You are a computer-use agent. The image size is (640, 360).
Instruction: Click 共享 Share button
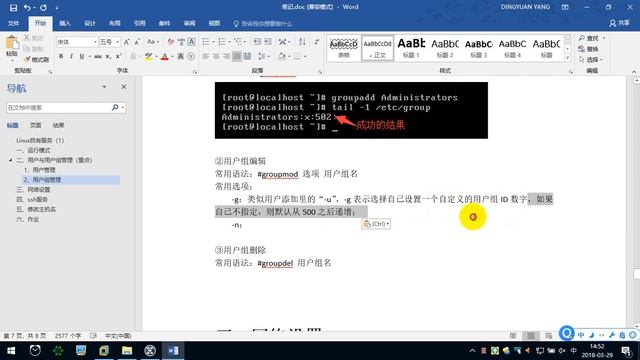click(x=620, y=23)
